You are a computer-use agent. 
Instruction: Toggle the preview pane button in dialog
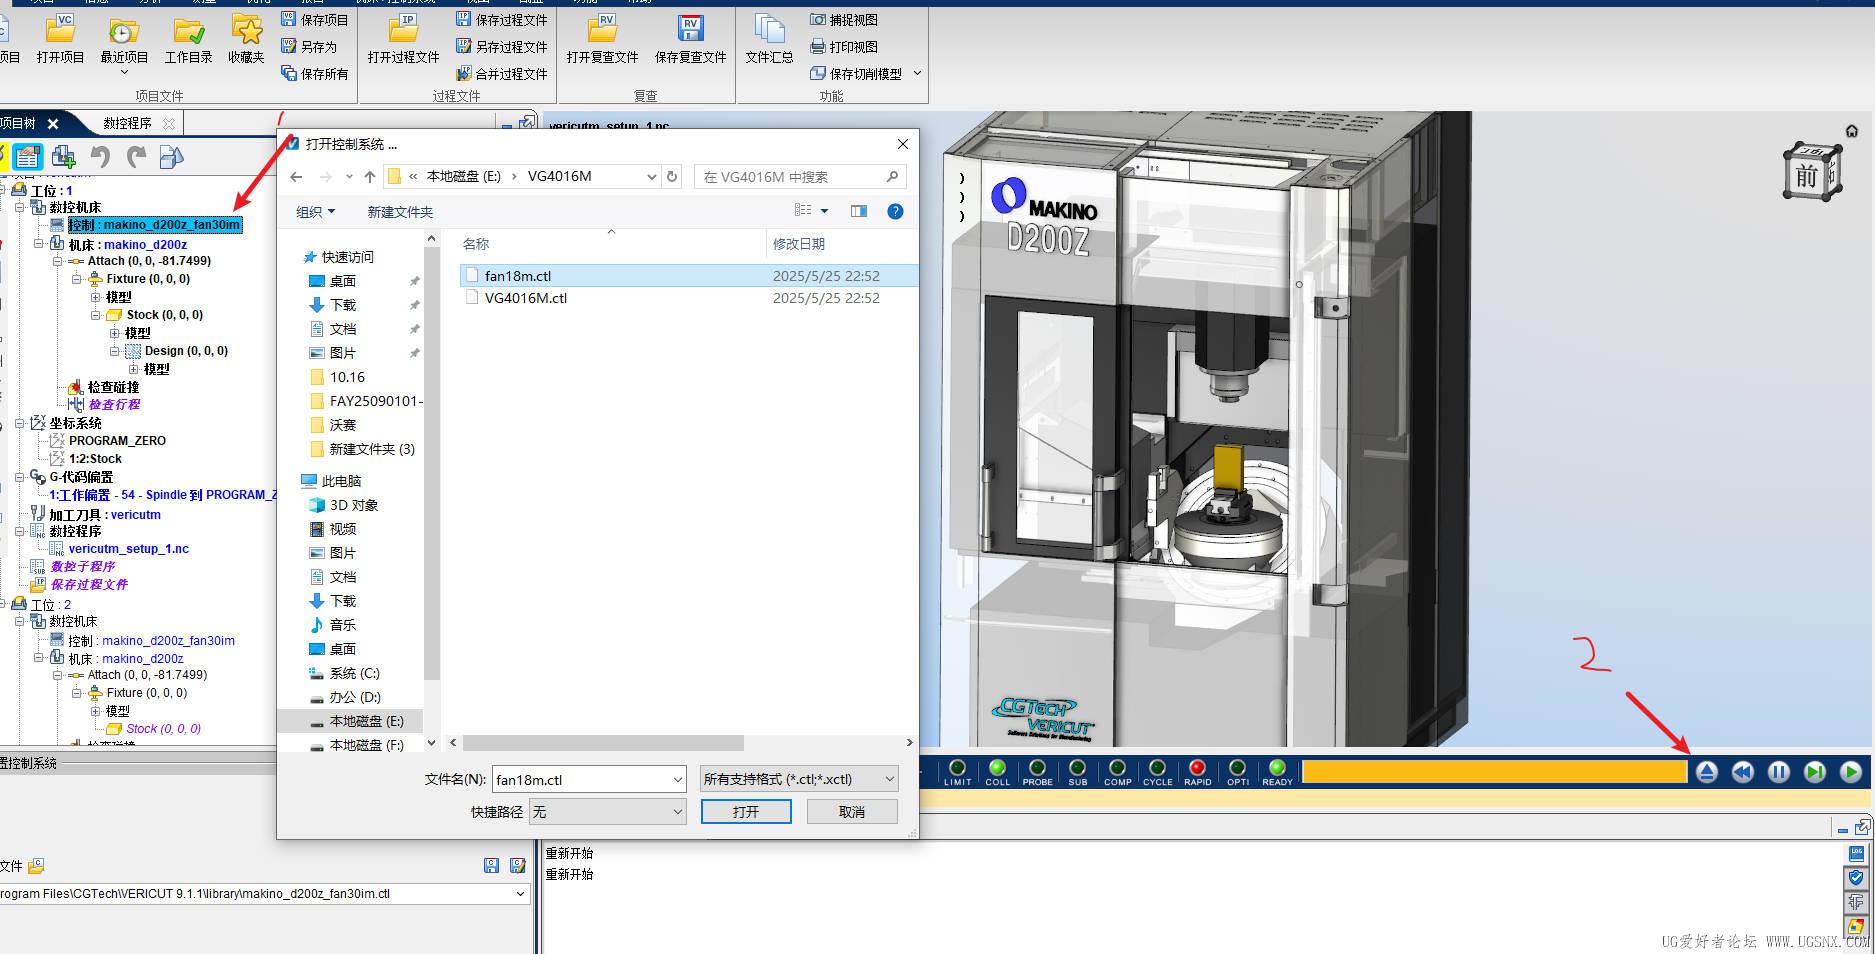pyautogui.click(x=858, y=211)
